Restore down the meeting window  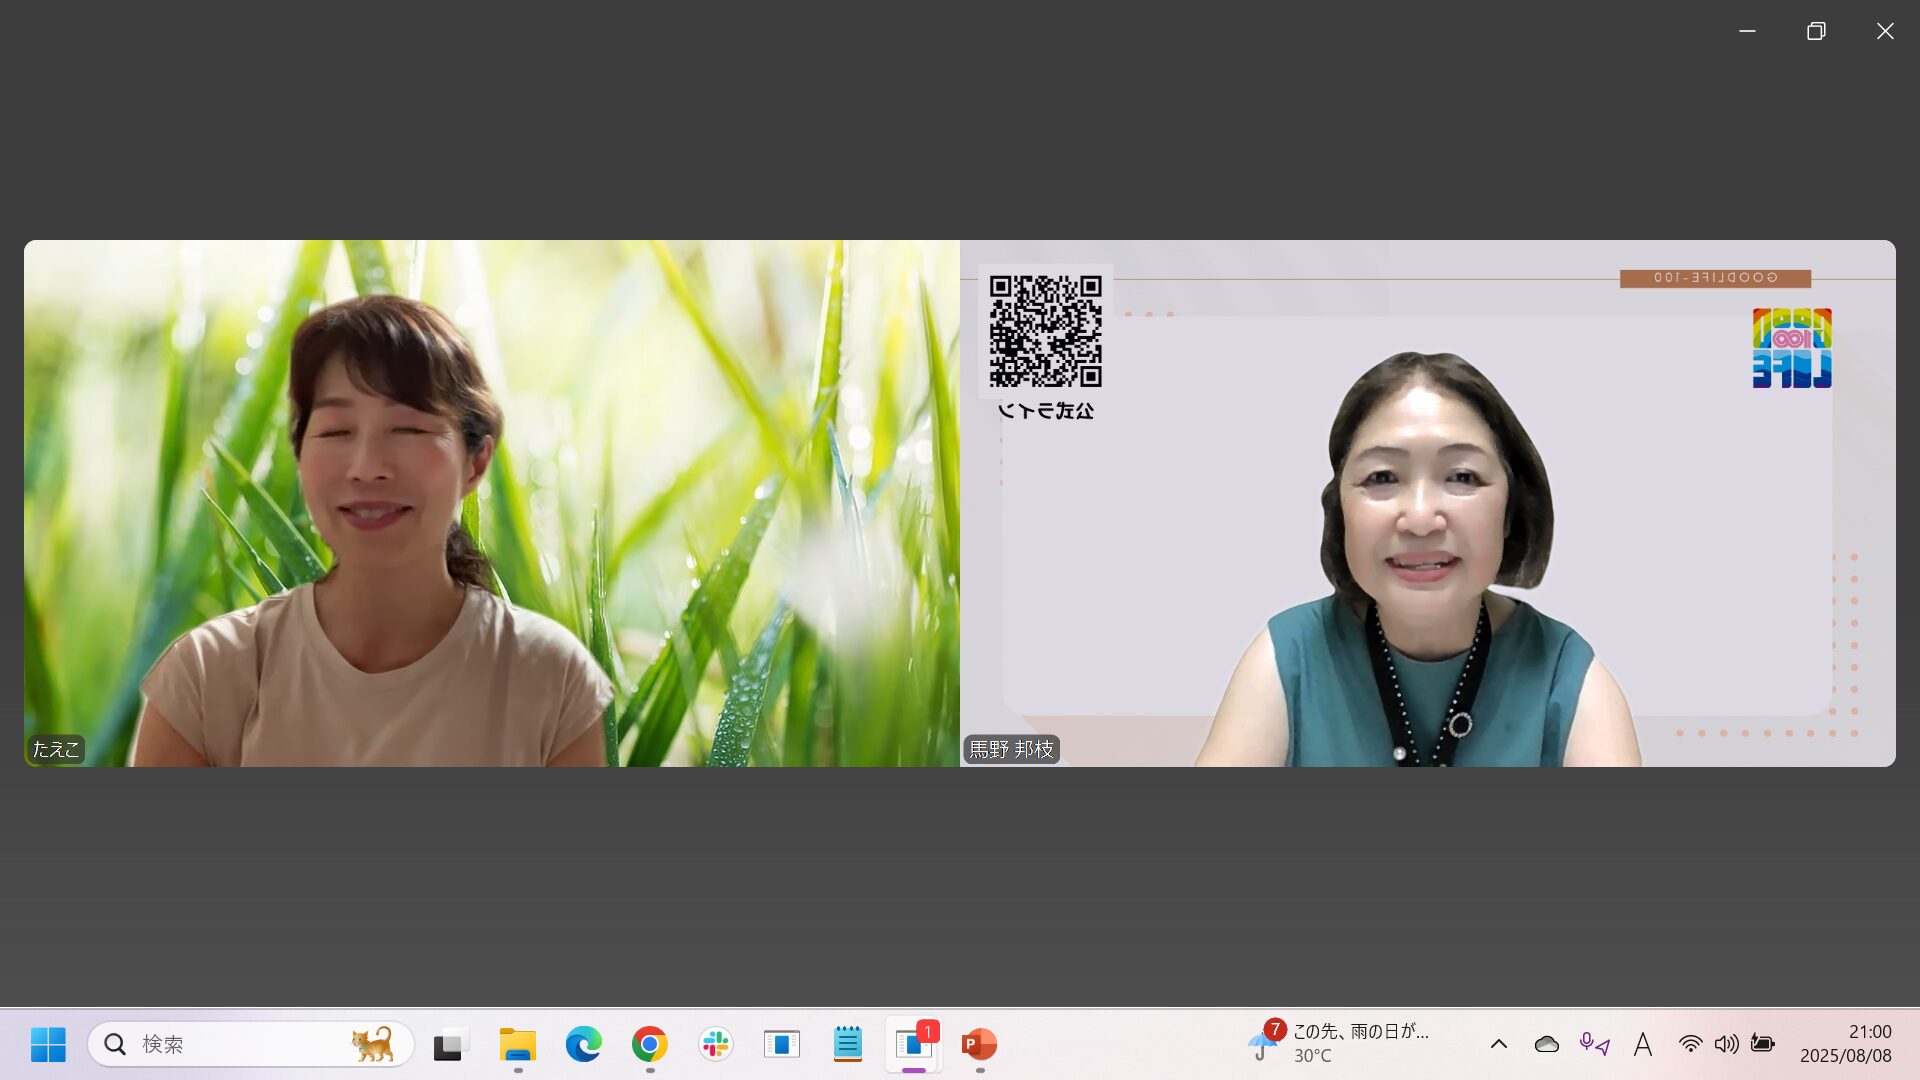click(x=1816, y=31)
